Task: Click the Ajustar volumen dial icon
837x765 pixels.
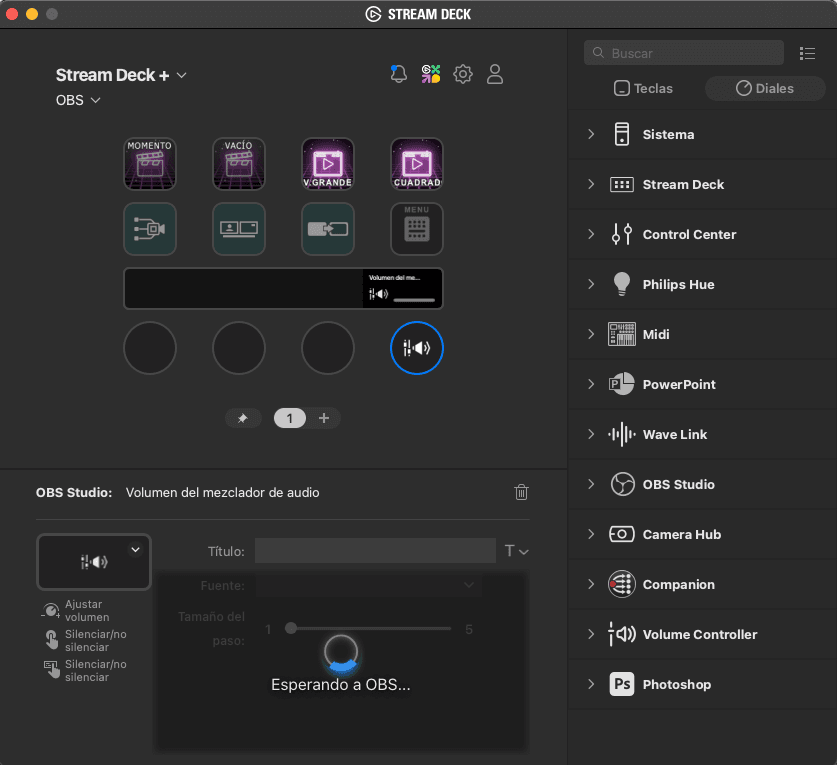Action: click(51, 610)
